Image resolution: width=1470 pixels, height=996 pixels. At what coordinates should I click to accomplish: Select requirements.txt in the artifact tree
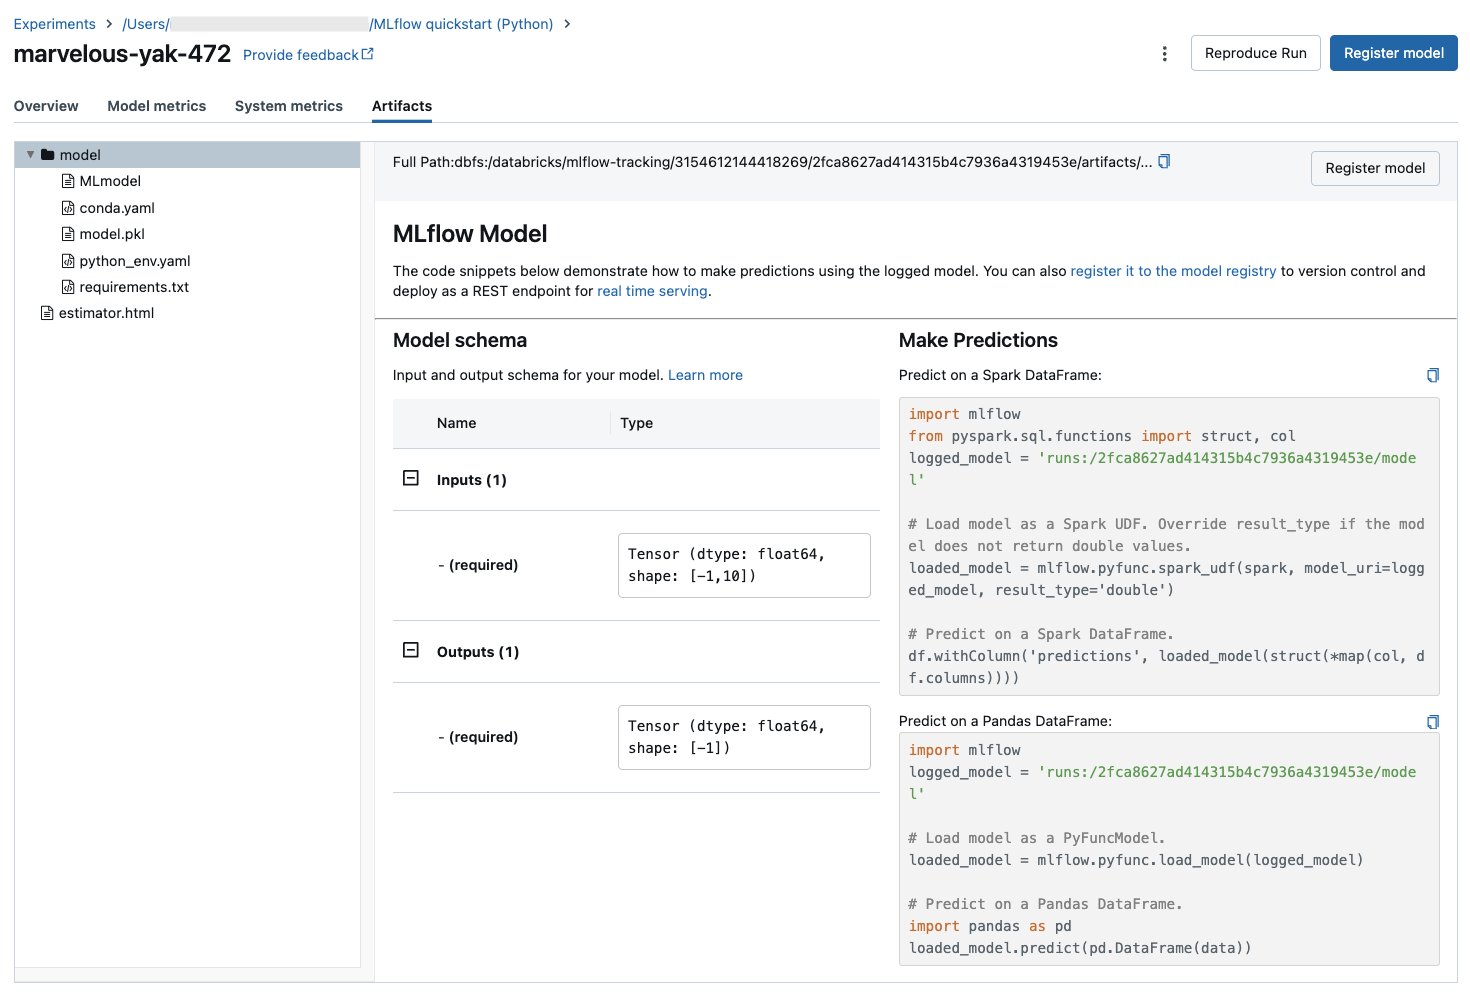pyautogui.click(x=134, y=287)
